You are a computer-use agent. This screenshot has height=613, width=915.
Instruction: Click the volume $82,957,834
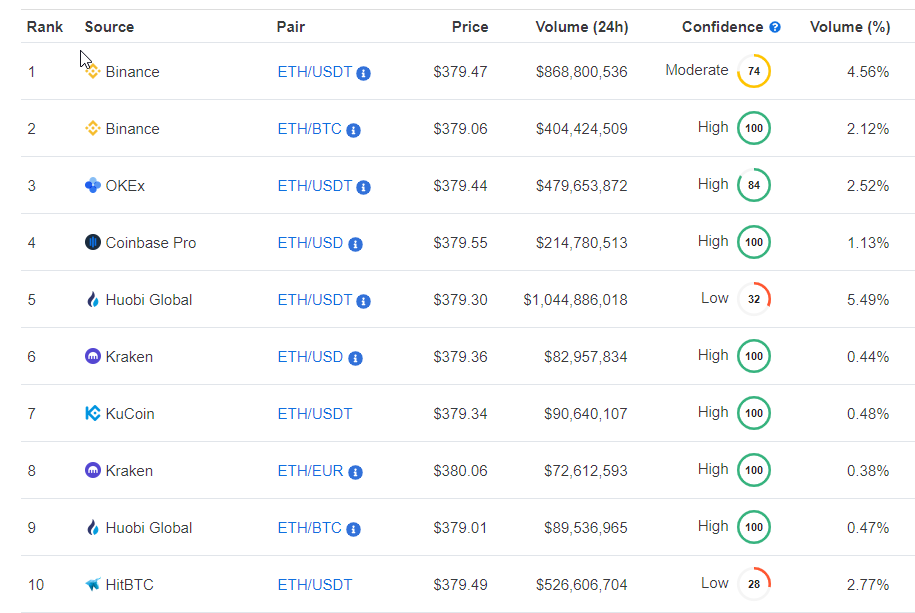point(586,357)
